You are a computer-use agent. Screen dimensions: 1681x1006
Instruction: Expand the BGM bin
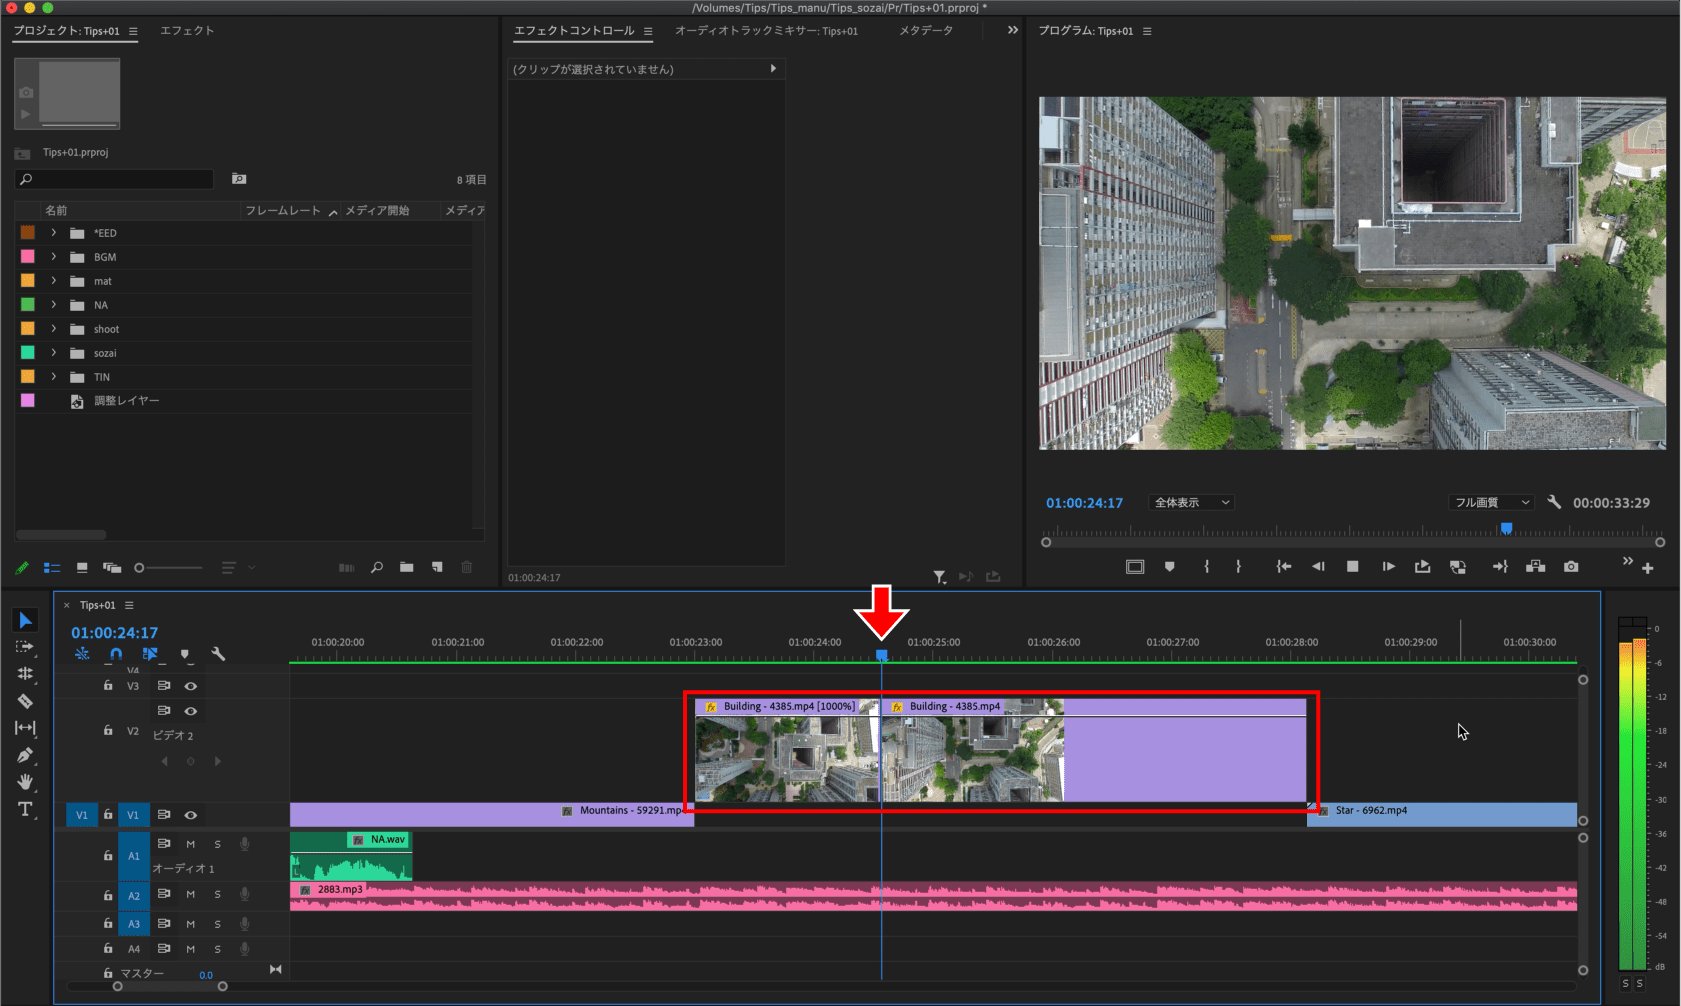coord(54,257)
